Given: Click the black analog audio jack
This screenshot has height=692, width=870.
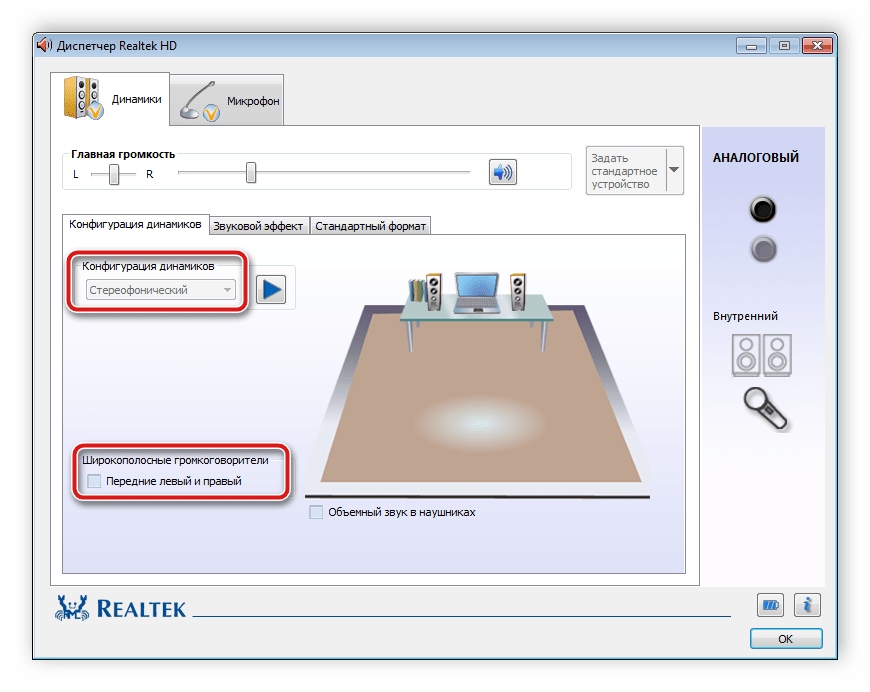Looking at the screenshot, I should coord(763,210).
